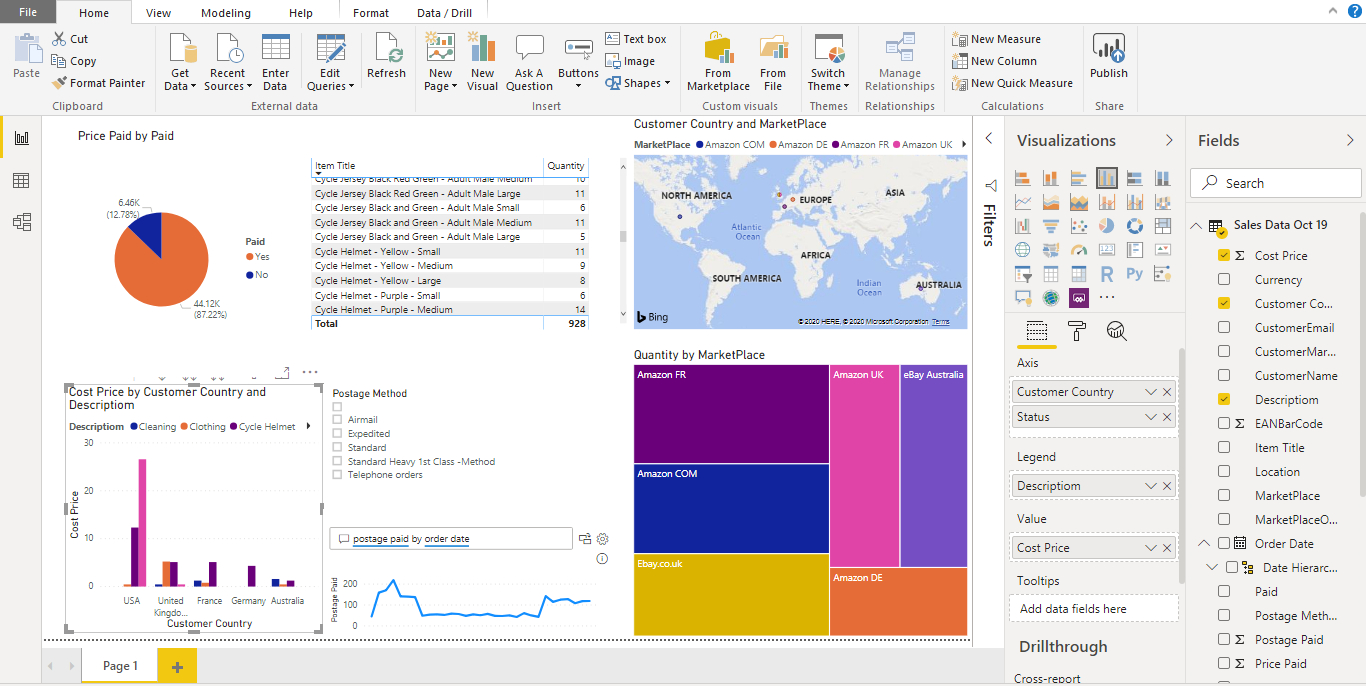Choose the Pie chart visualization
Screen dimensions: 1366x686
click(1107, 226)
